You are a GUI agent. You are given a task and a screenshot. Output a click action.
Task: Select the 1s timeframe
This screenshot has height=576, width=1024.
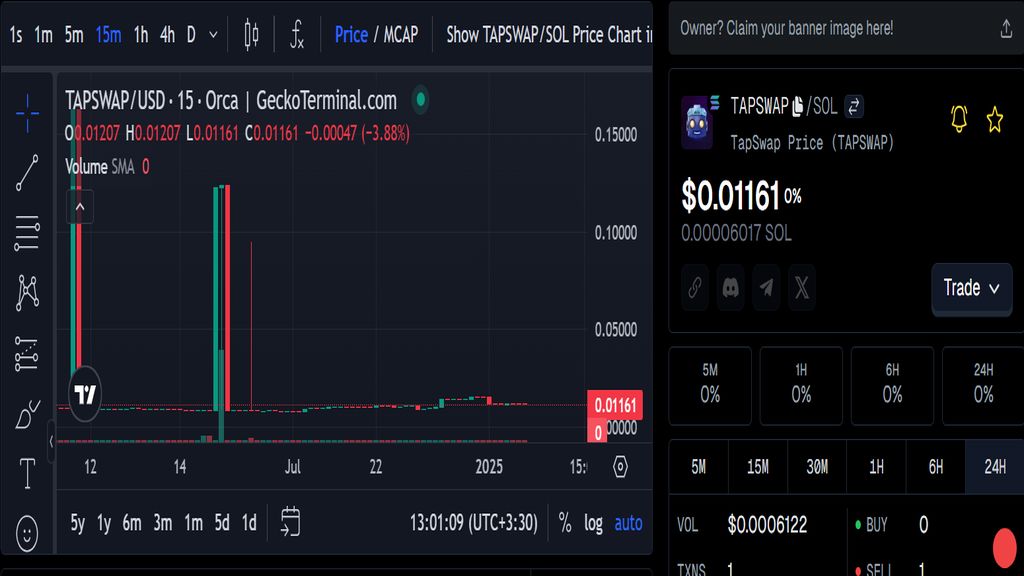click(x=16, y=35)
